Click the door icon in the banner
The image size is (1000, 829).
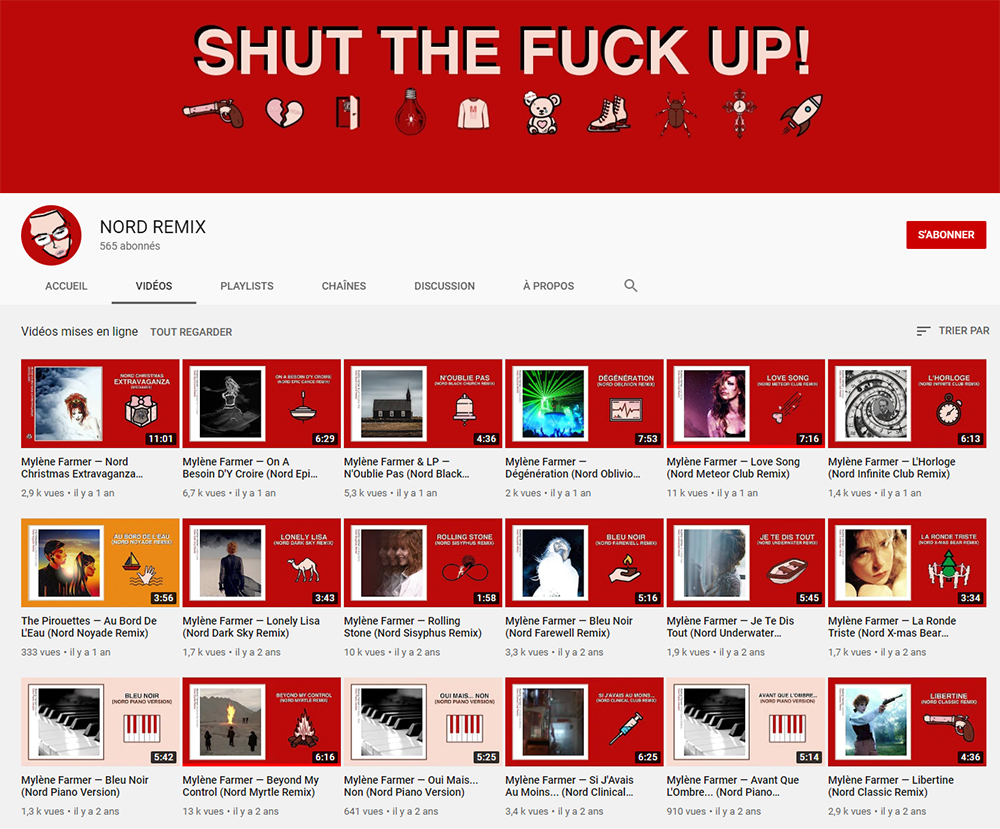click(x=348, y=112)
